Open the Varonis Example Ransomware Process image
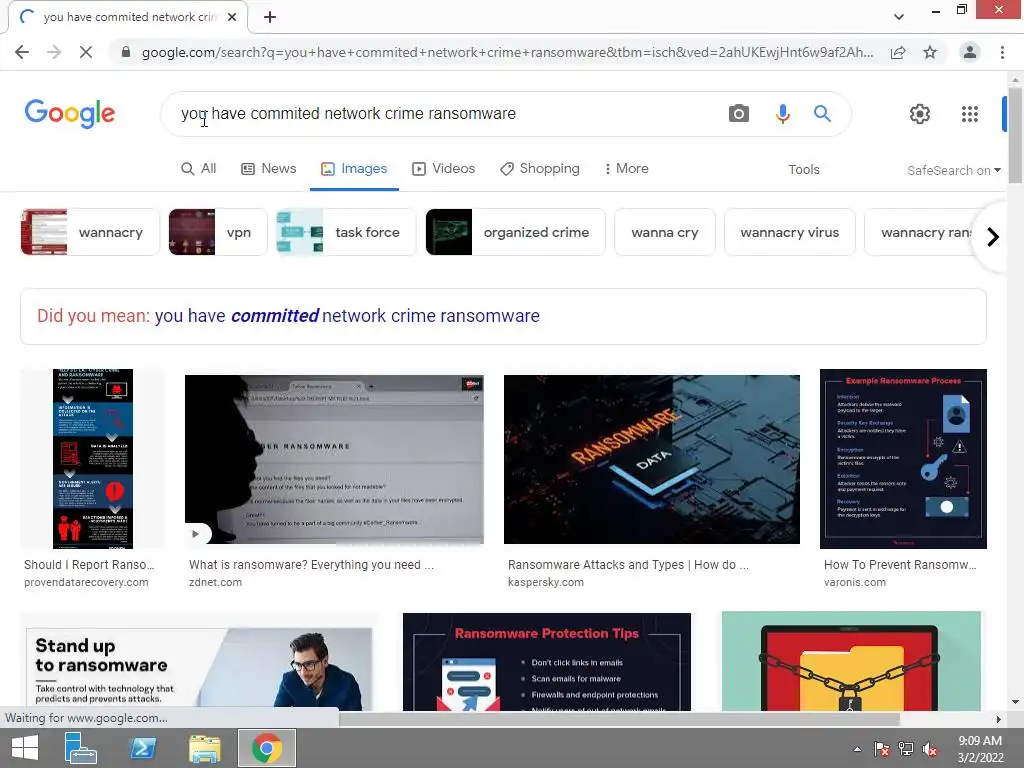This screenshot has height=768, width=1024. coord(903,458)
